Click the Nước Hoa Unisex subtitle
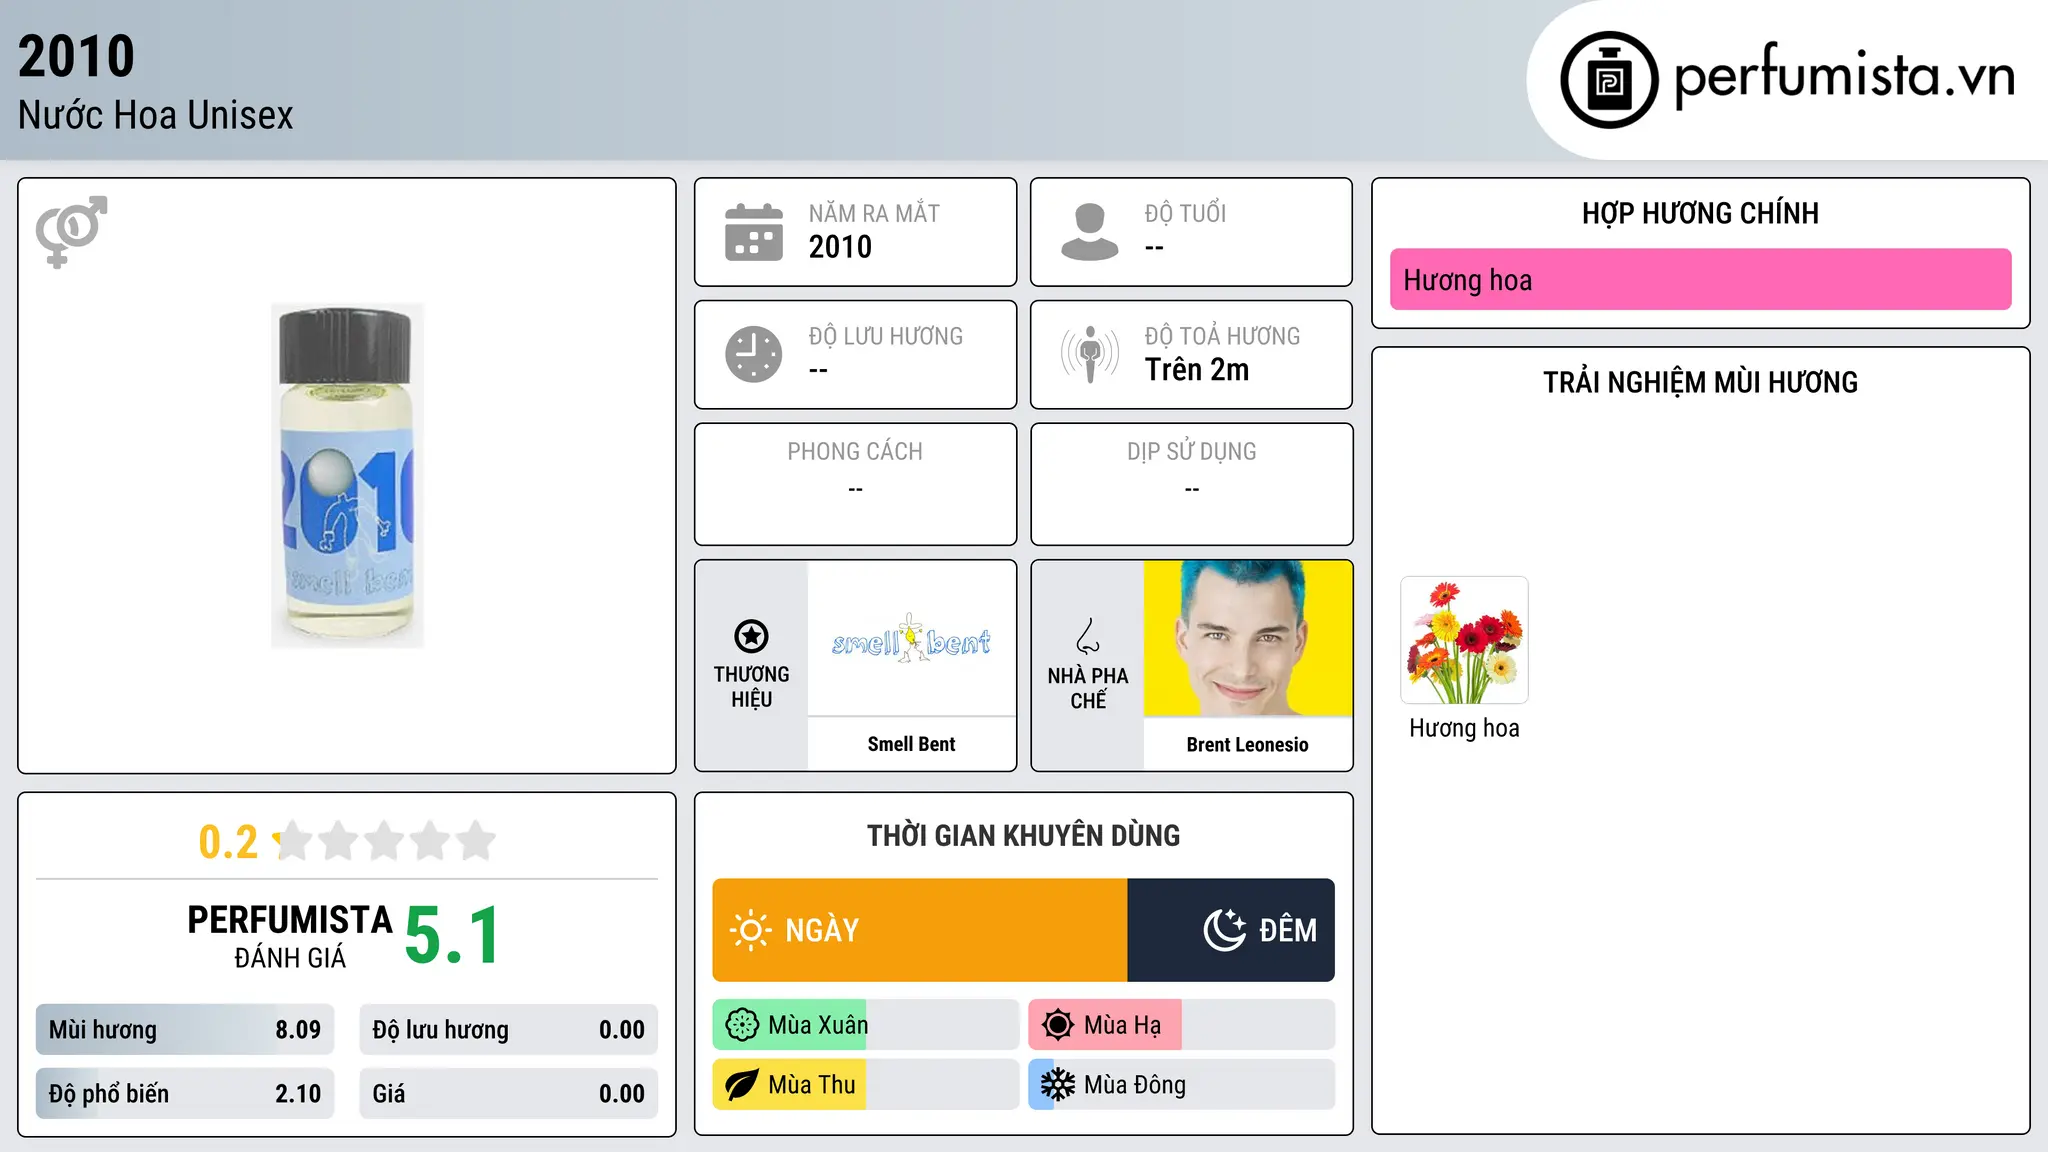The height and width of the screenshot is (1152, 2048). pos(156,115)
